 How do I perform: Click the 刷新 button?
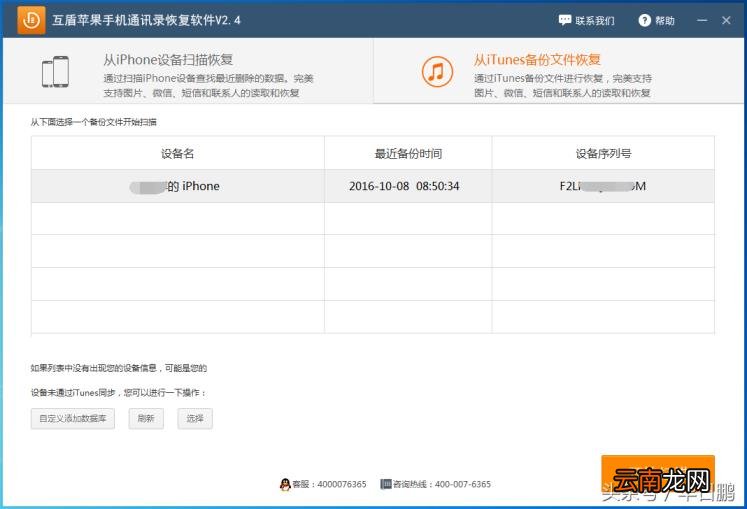click(x=146, y=418)
